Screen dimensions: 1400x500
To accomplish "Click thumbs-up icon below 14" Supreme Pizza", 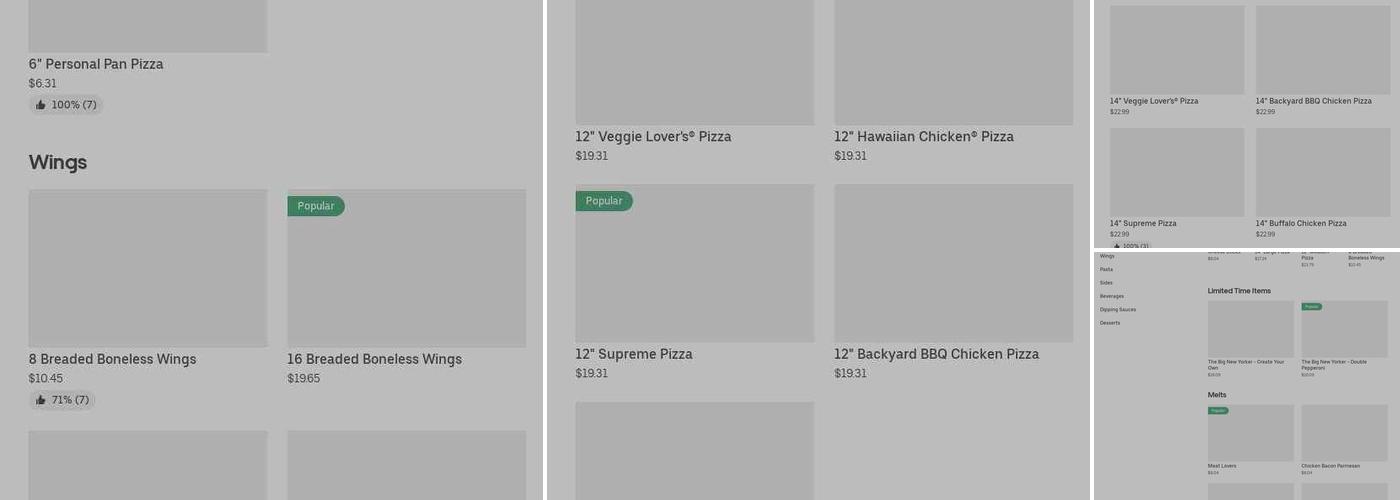I will click(x=1117, y=245).
